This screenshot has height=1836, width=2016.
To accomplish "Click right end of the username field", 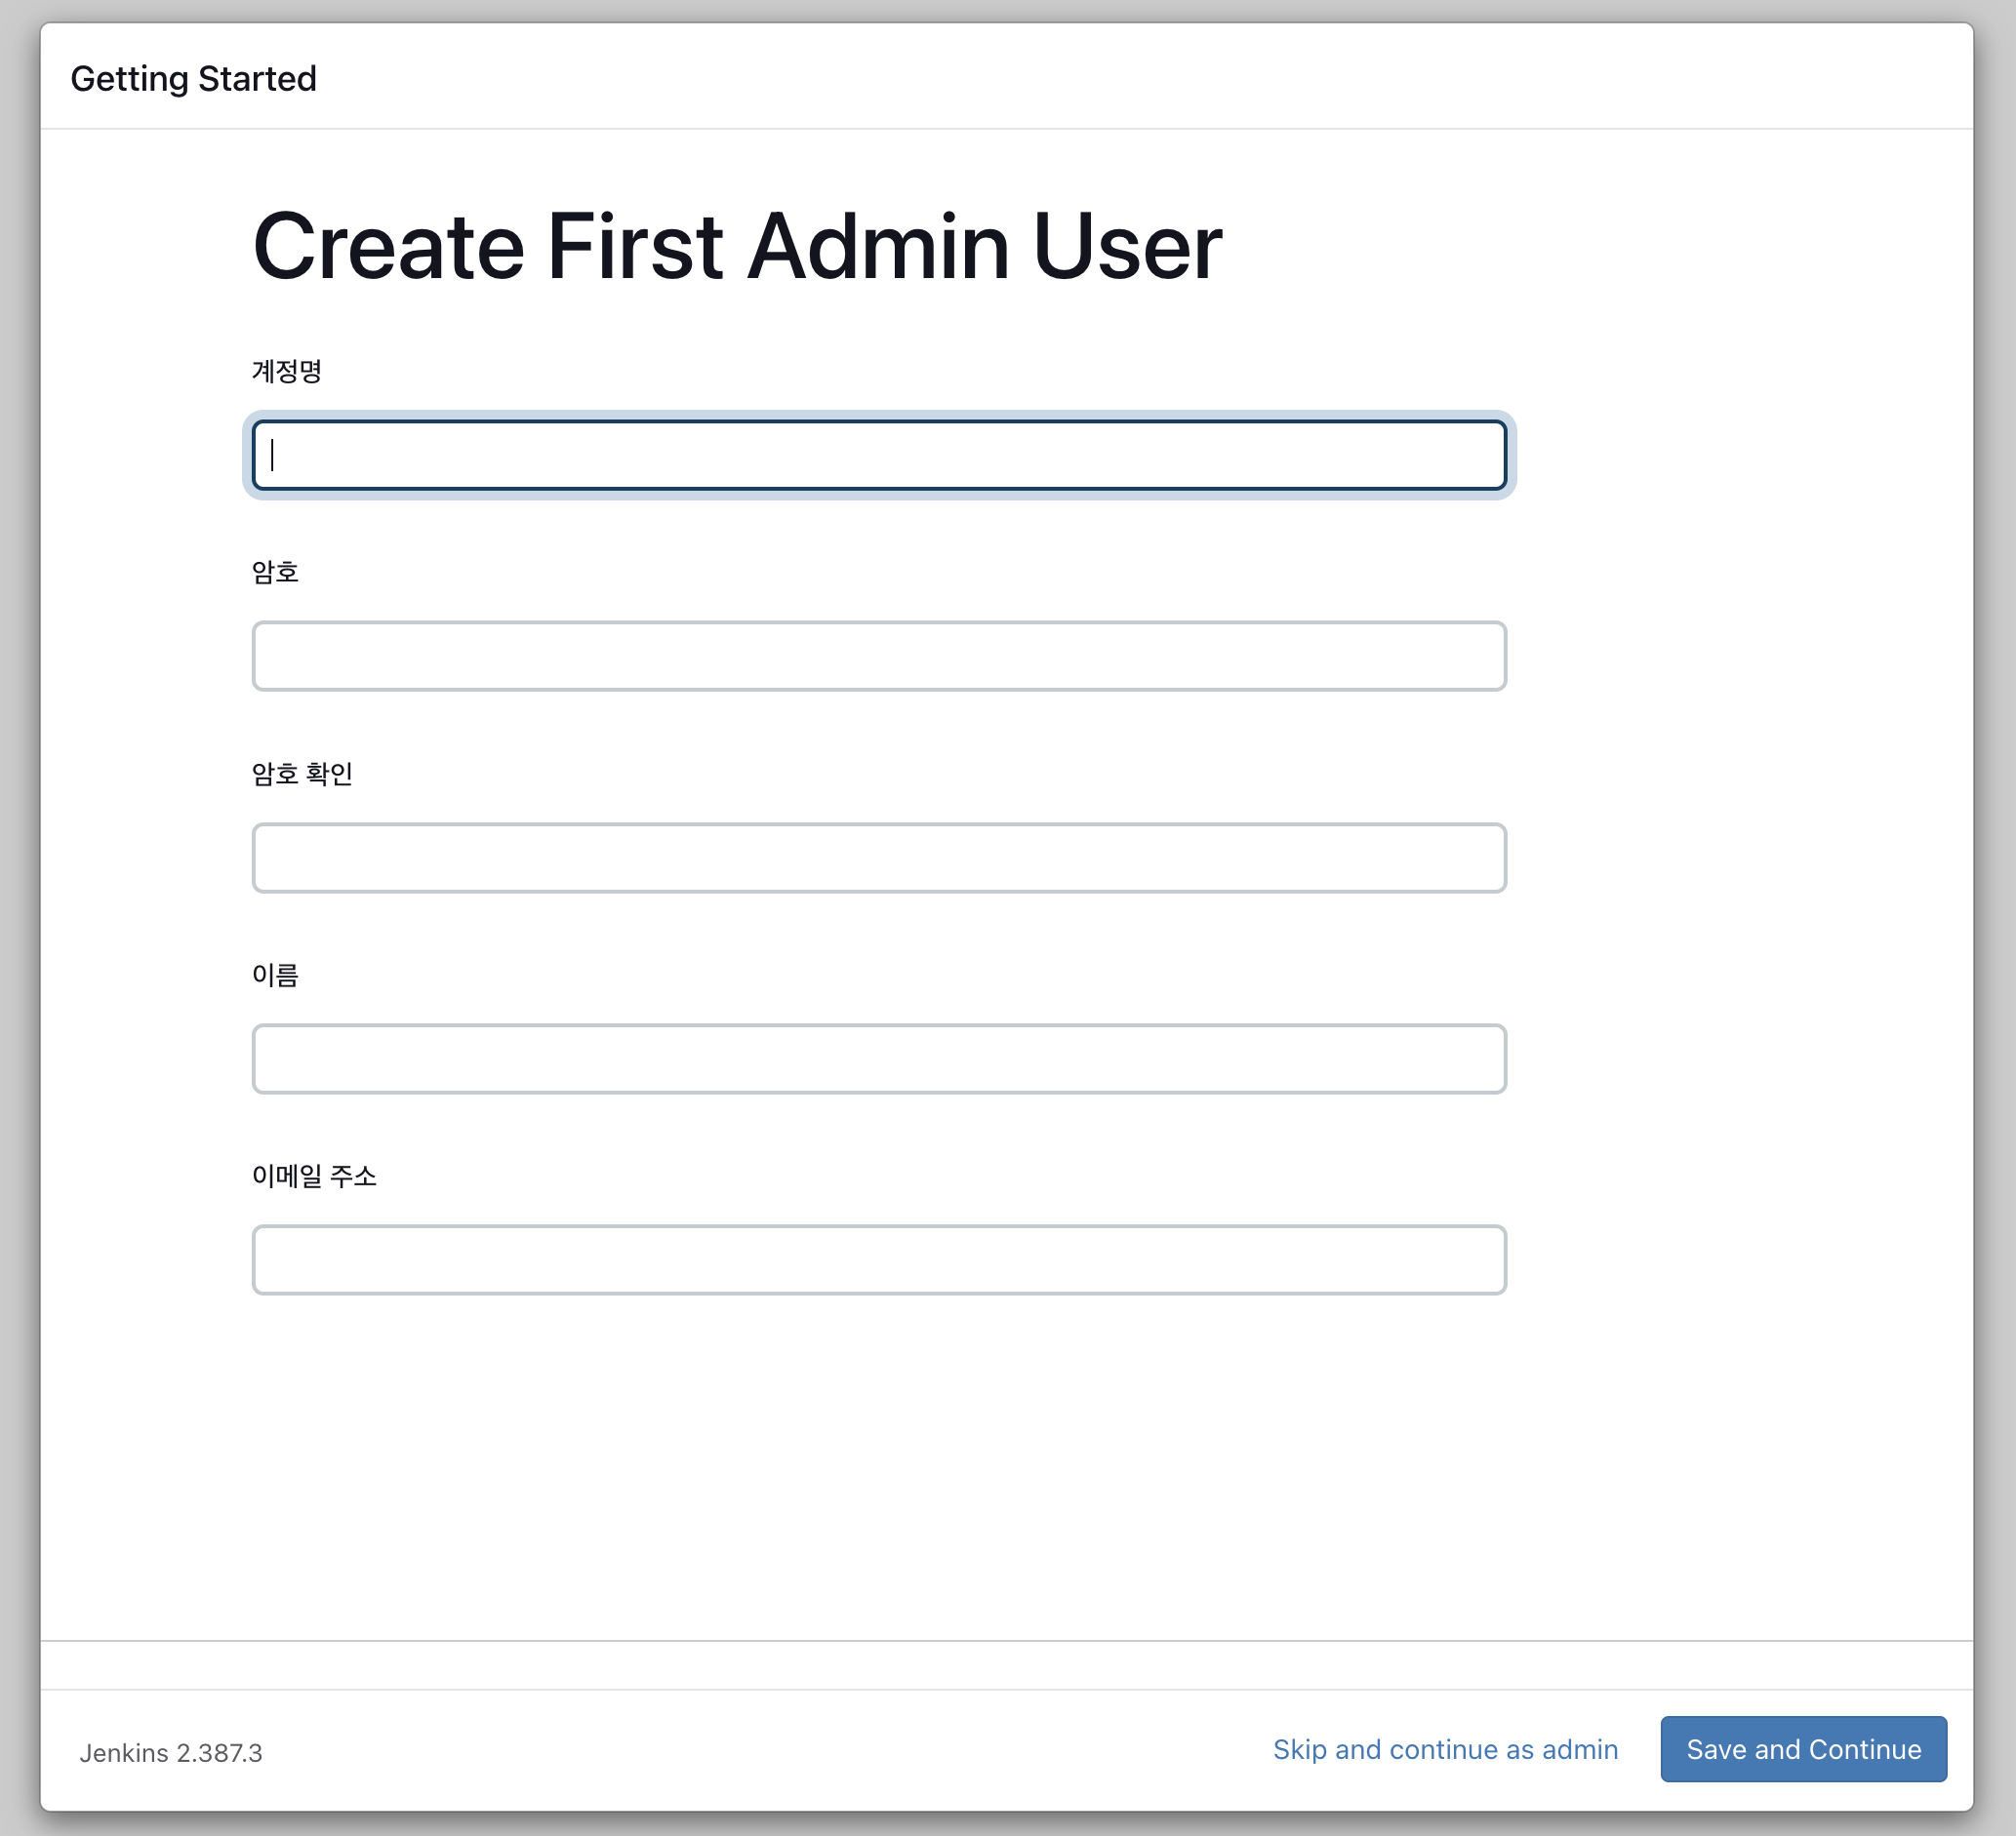I will pos(1480,455).
